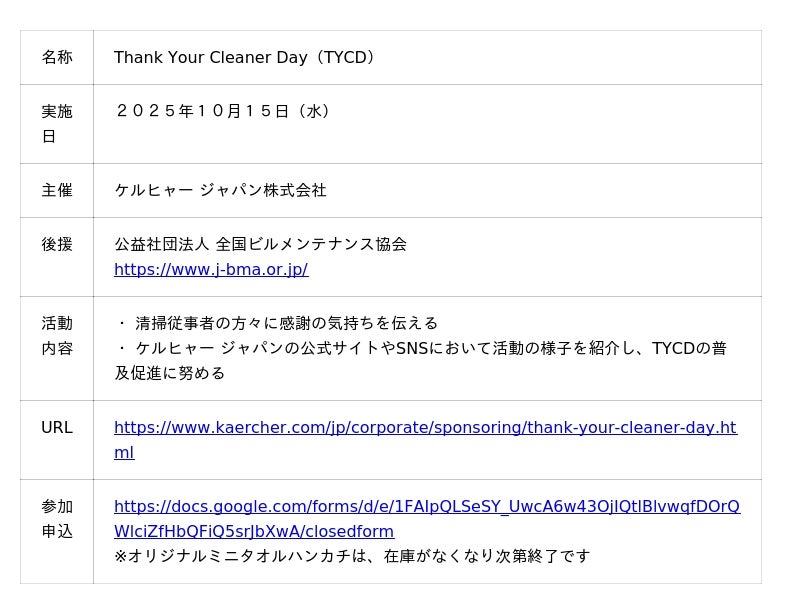
Task: Click the date ２０２５年１０月１５日 text
Action: tap(202, 112)
